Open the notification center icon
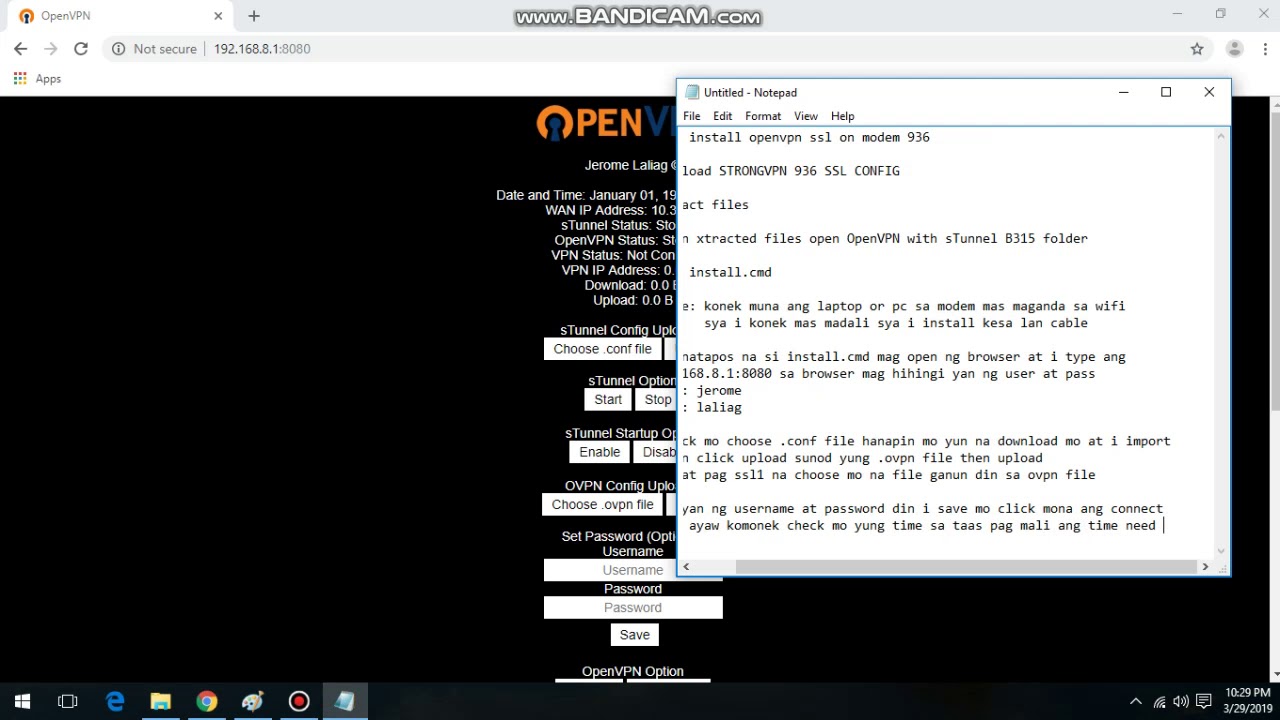 (x=1204, y=702)
